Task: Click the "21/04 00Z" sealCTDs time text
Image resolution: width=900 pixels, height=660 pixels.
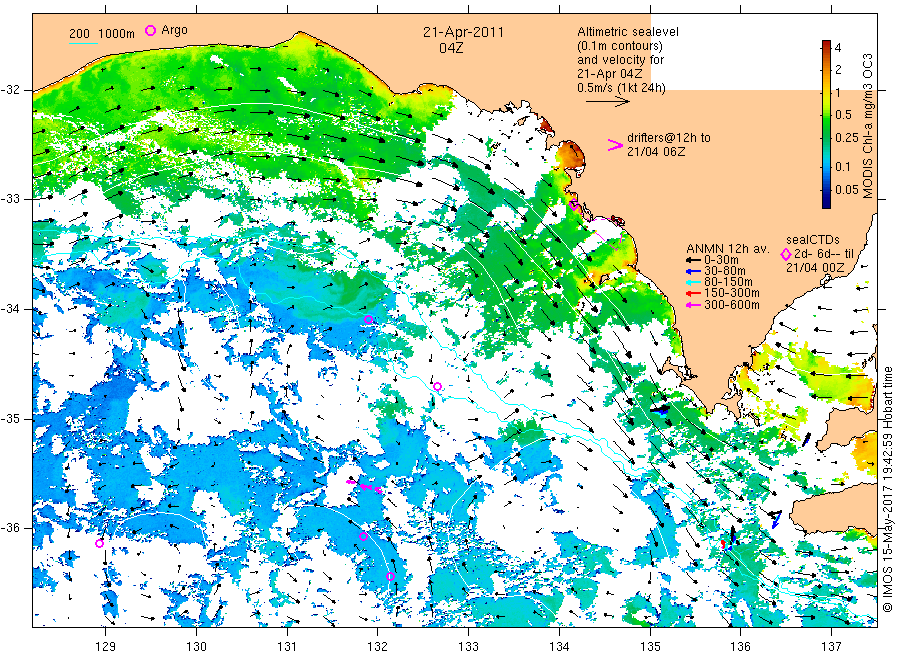Action: coord(815,268)
